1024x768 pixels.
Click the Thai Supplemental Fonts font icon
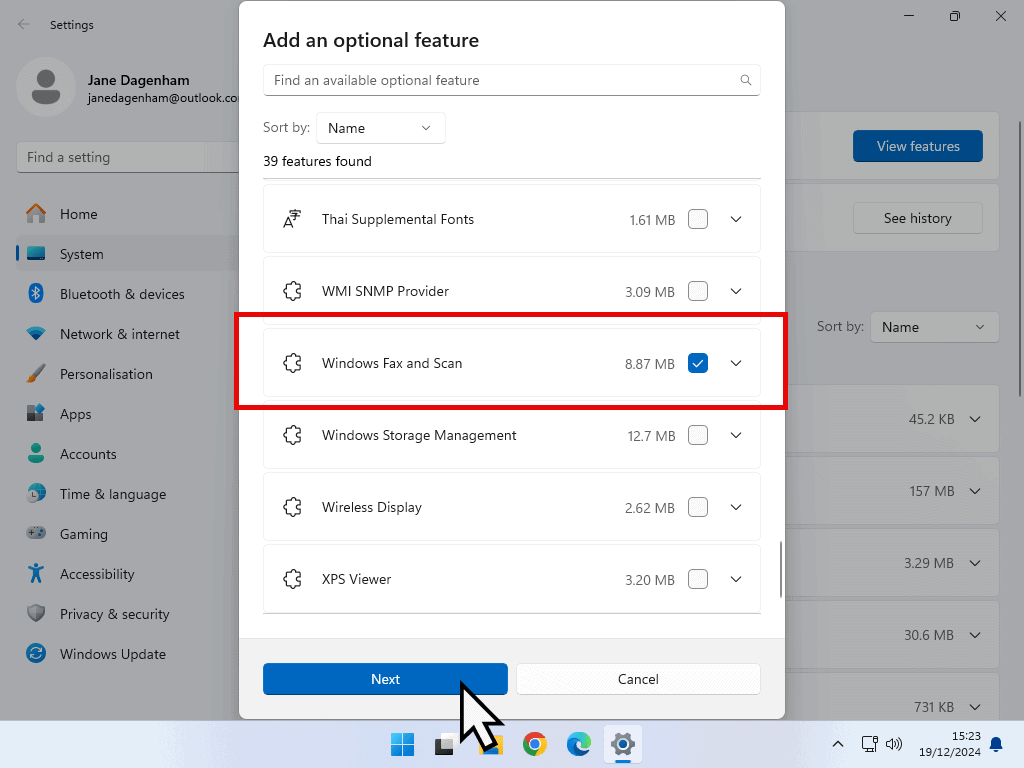pyautogui.click(x=292, y=219)
